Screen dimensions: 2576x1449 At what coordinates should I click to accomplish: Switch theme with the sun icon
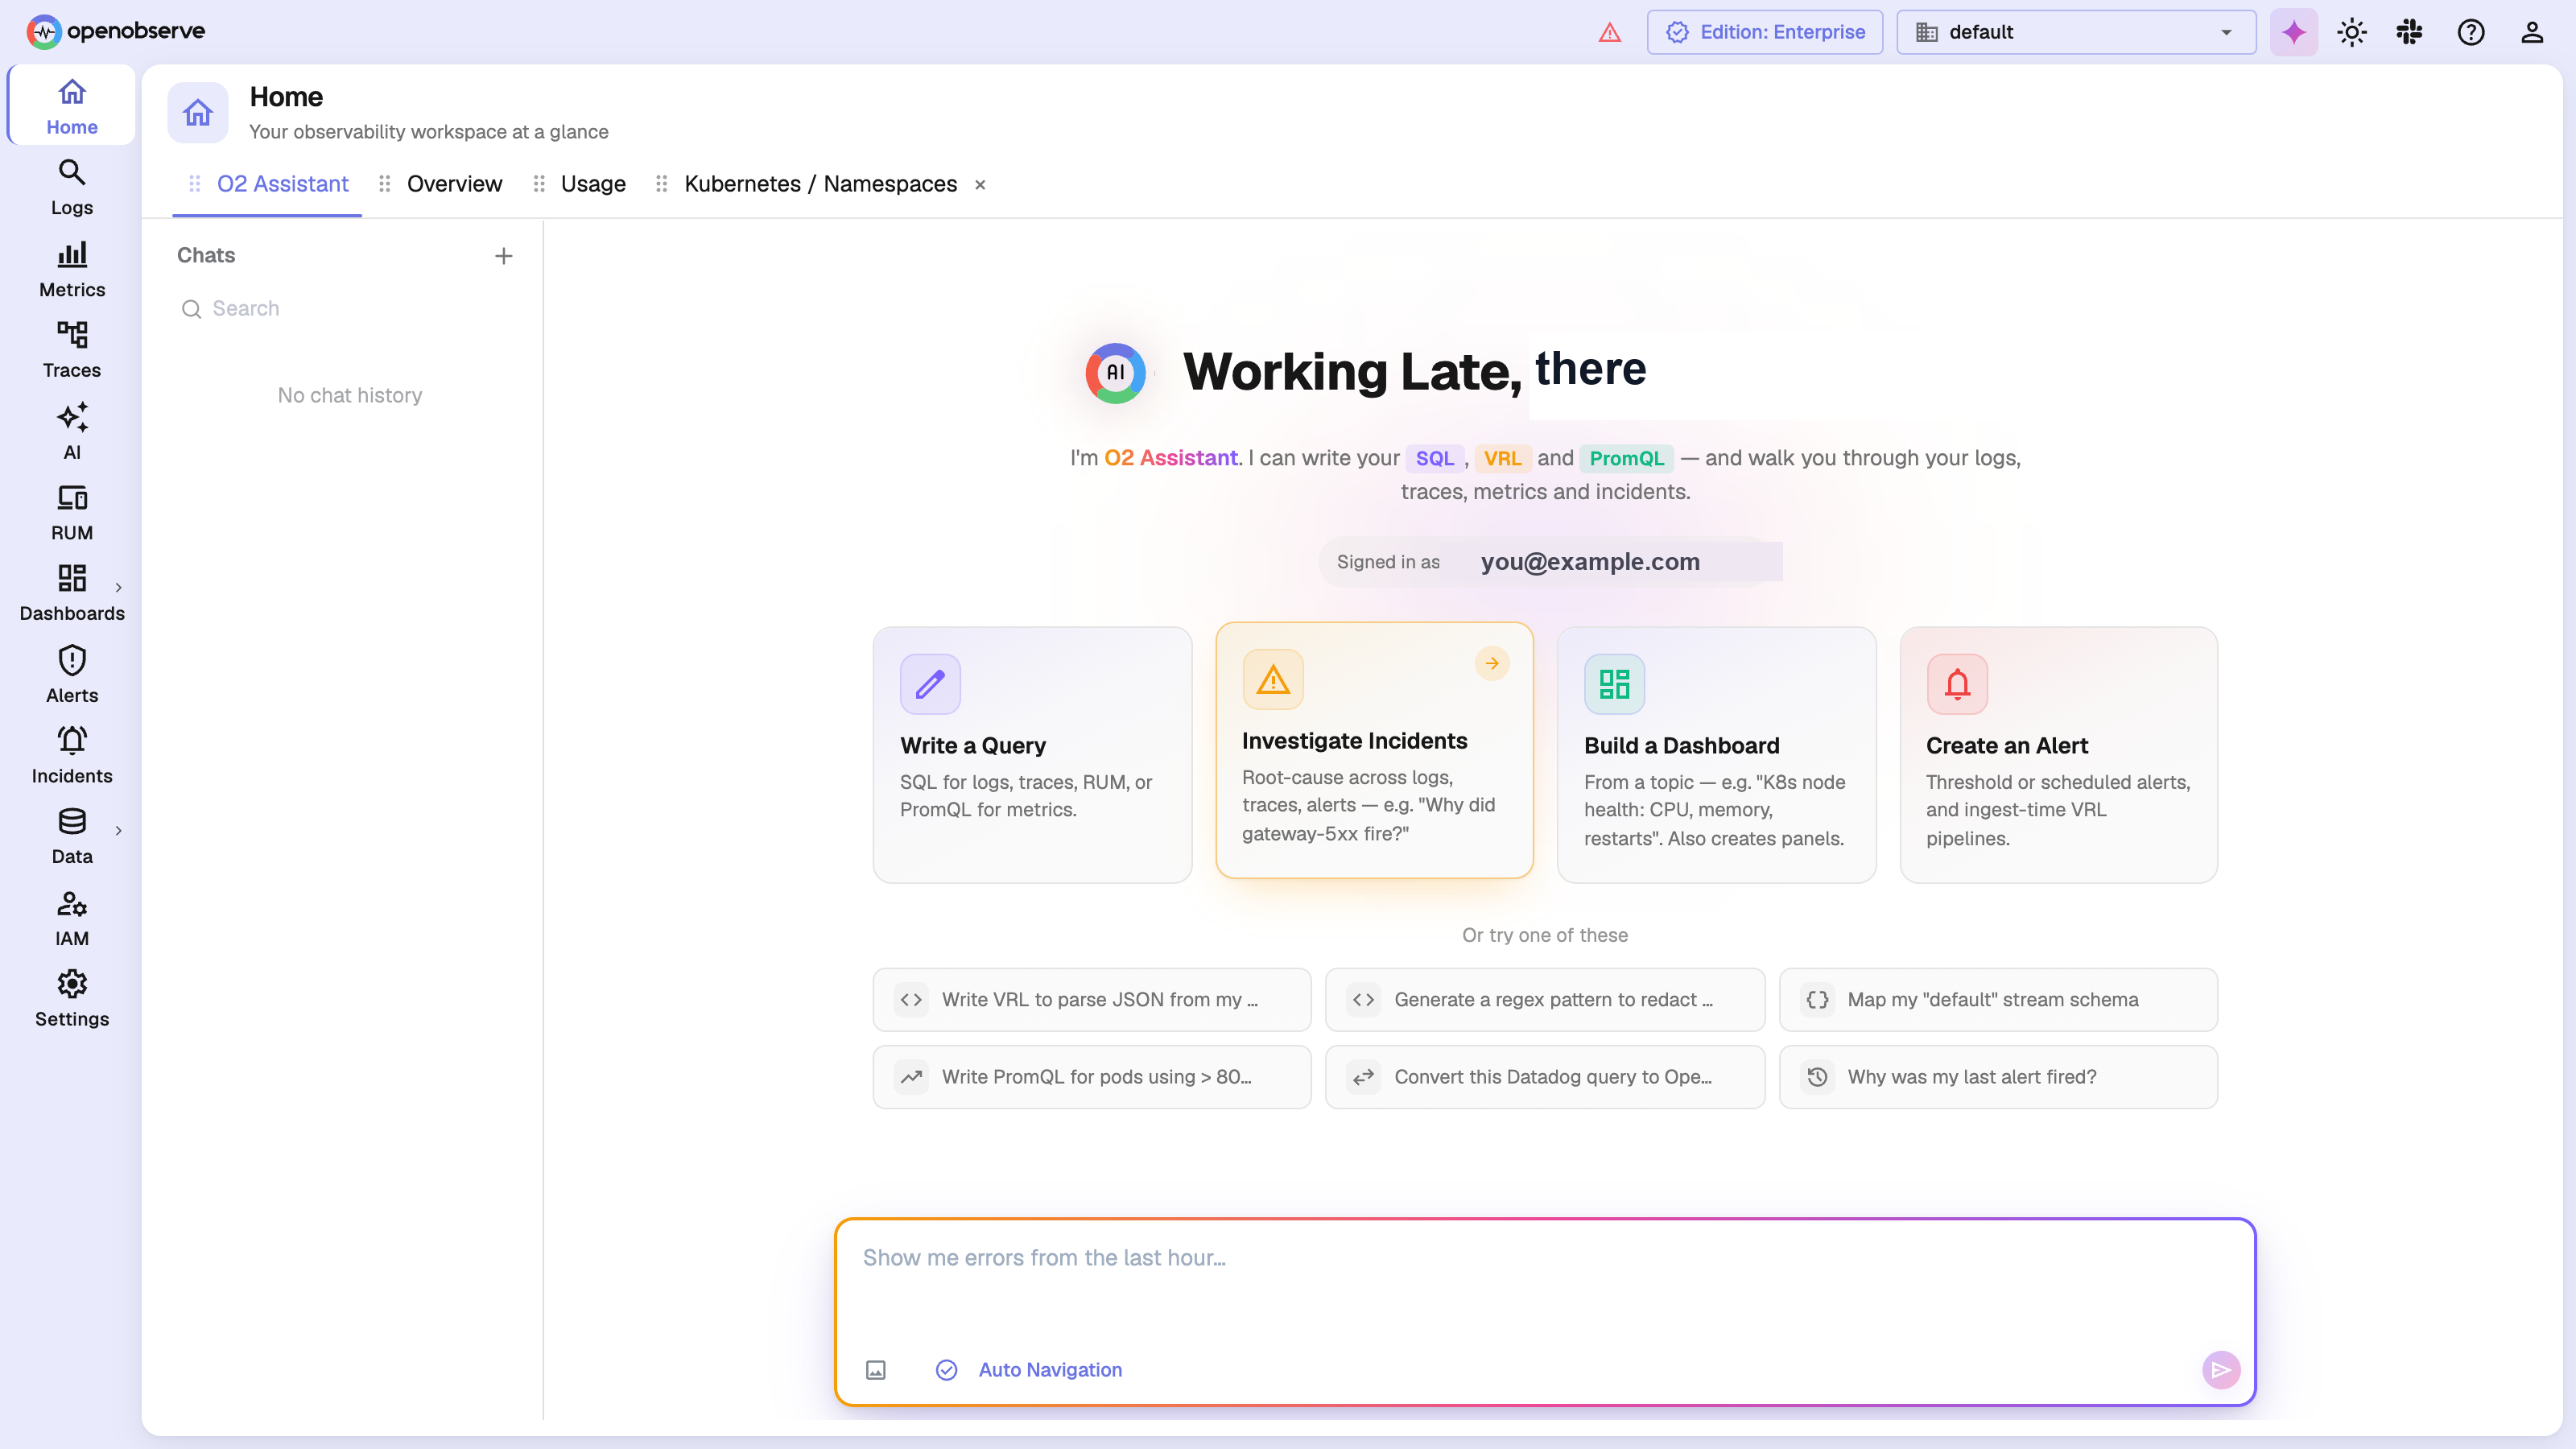(x=2351, y=32)
